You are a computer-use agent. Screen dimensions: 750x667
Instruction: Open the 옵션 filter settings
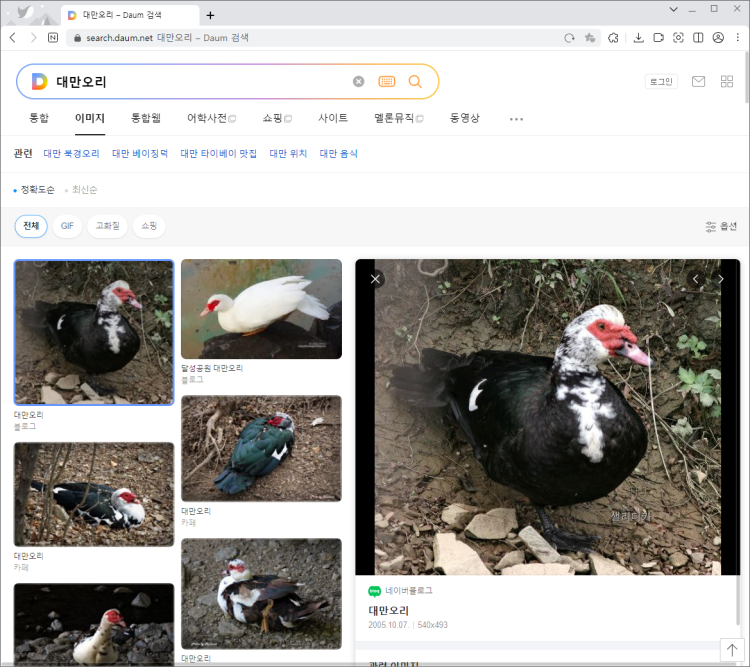click(721, 226)
